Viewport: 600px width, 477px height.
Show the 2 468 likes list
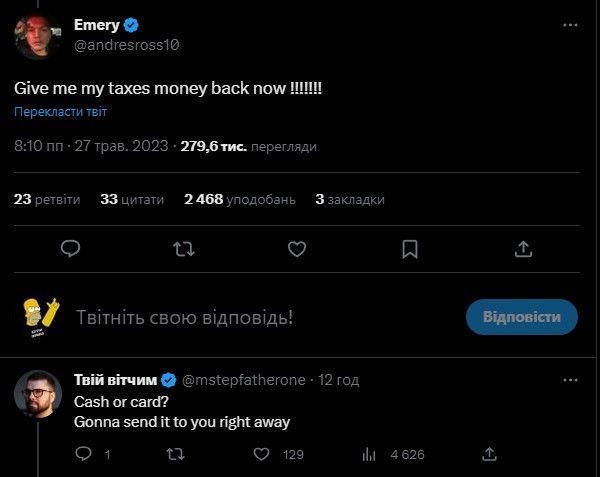click(239, 199)
